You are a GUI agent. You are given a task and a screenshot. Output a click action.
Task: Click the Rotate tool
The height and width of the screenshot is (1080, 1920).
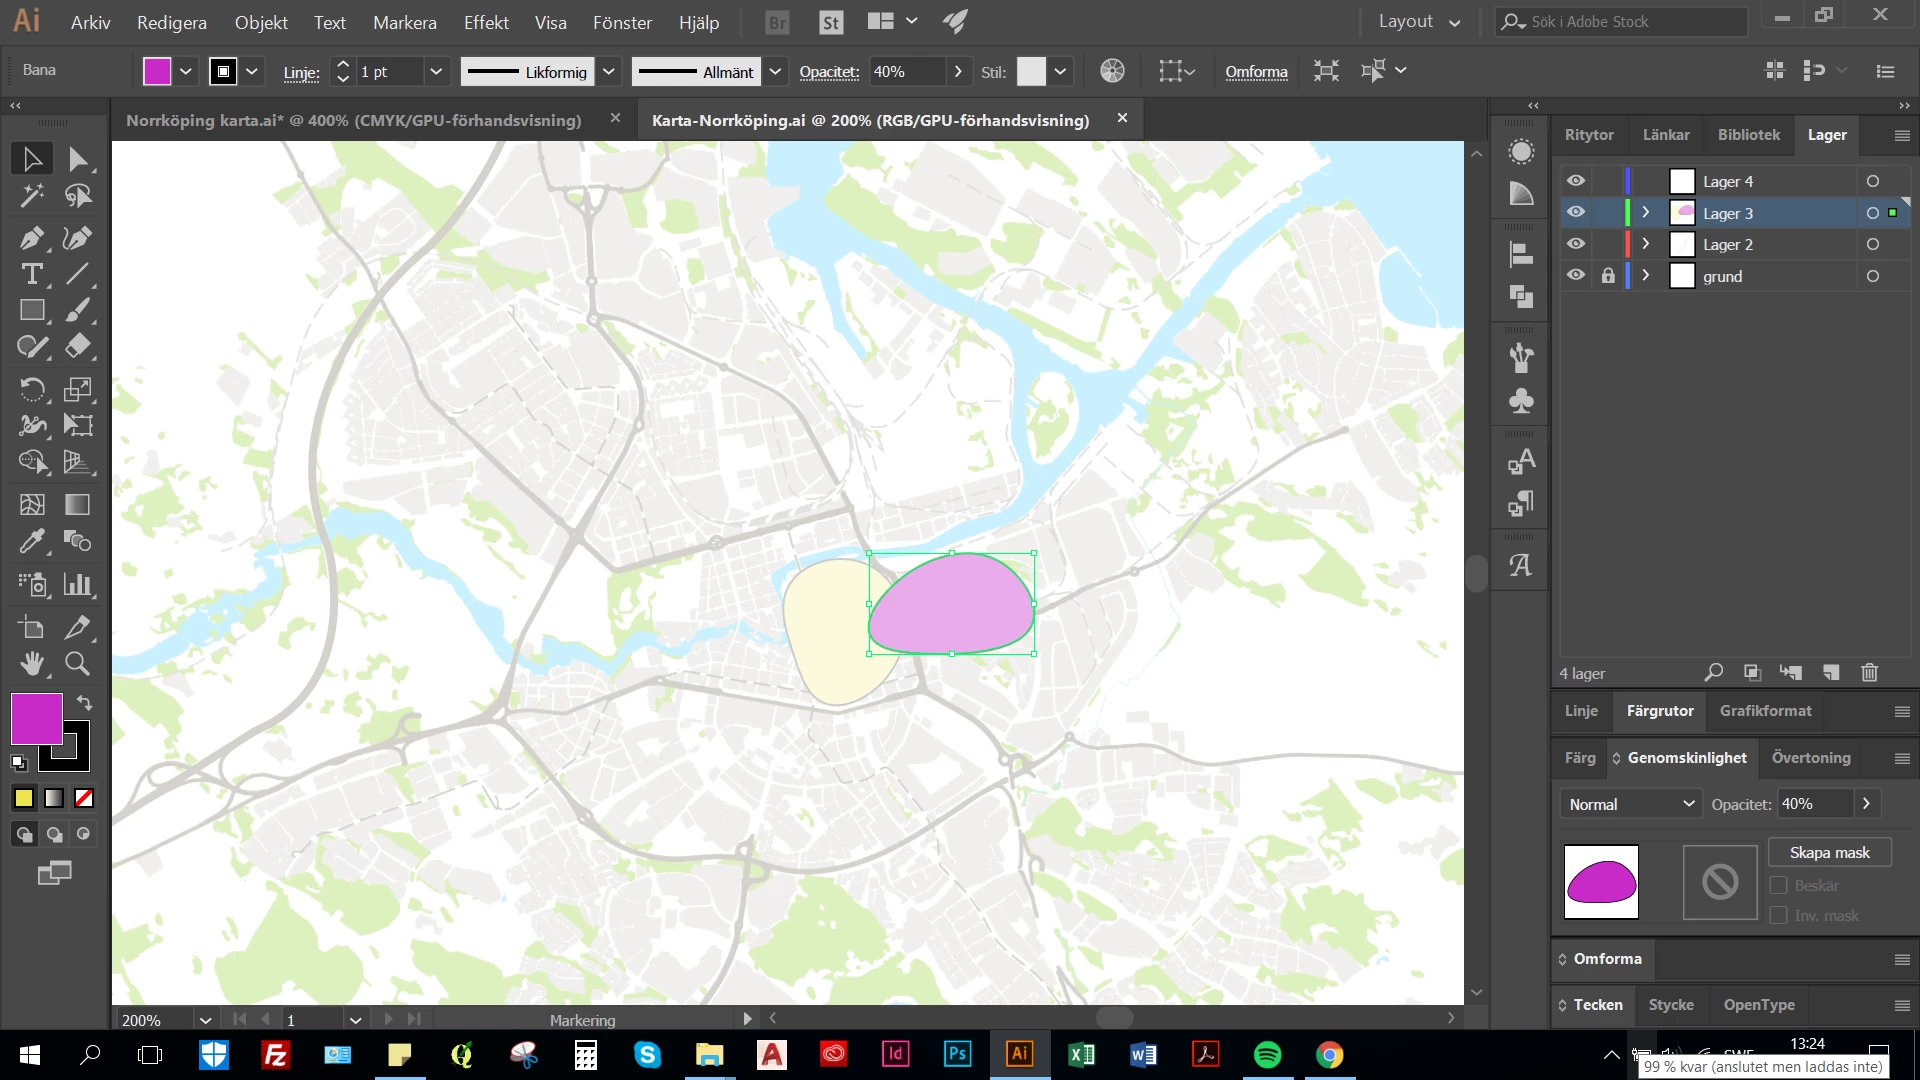pos(31,388)
